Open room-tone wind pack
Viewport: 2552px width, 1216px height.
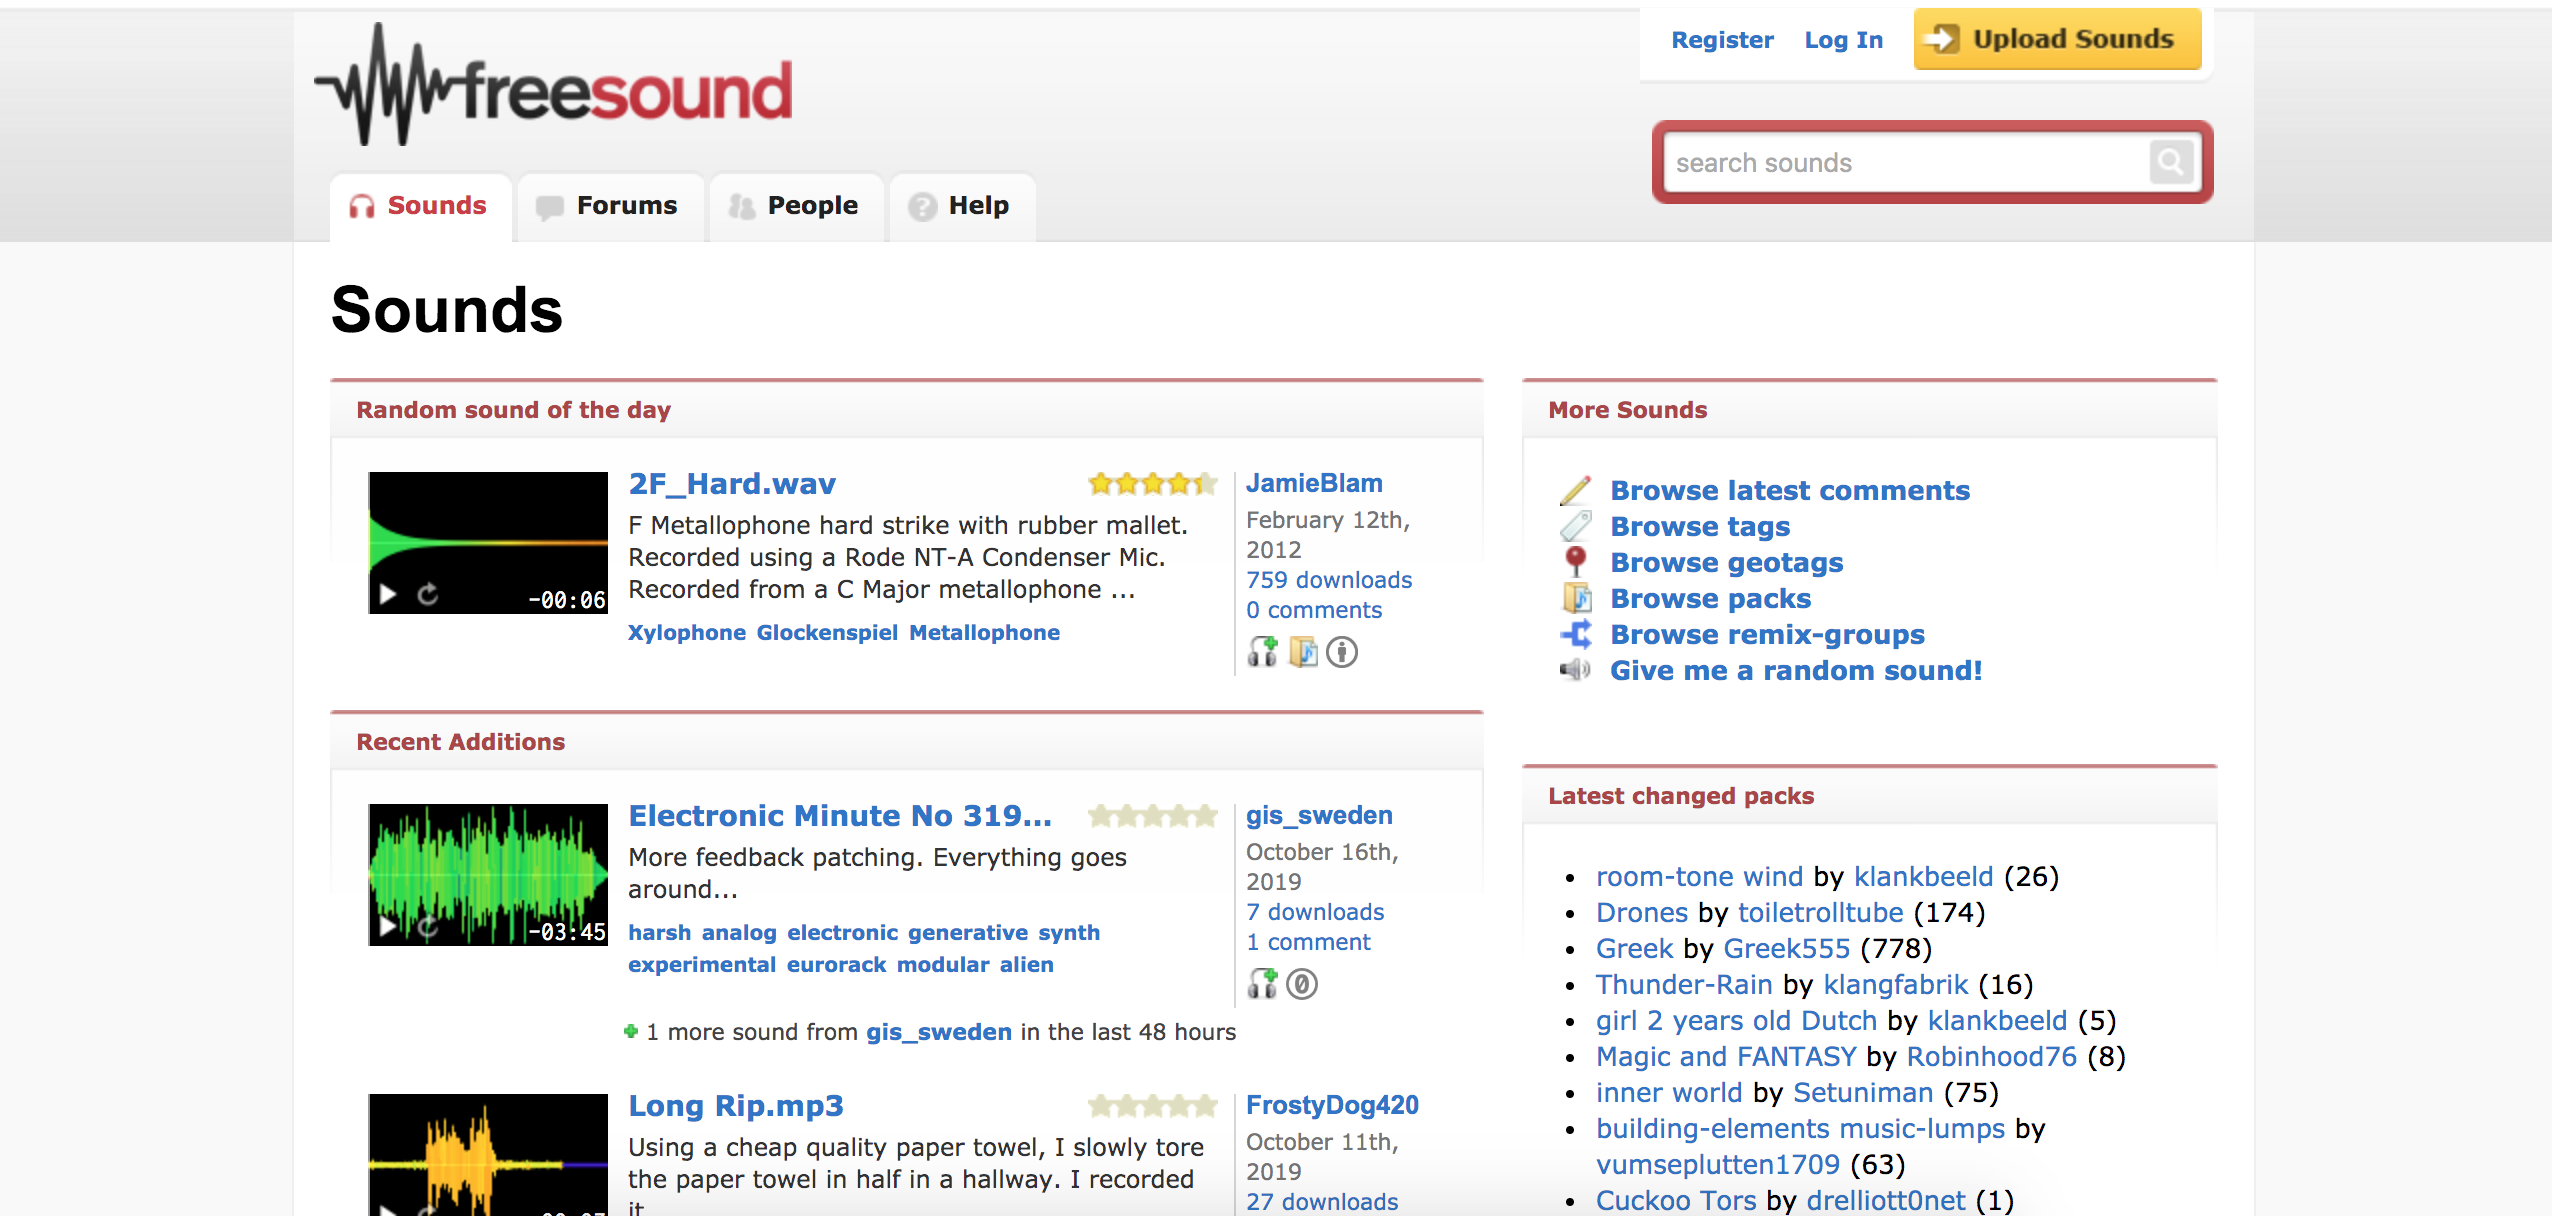(x=1699, y=877)
